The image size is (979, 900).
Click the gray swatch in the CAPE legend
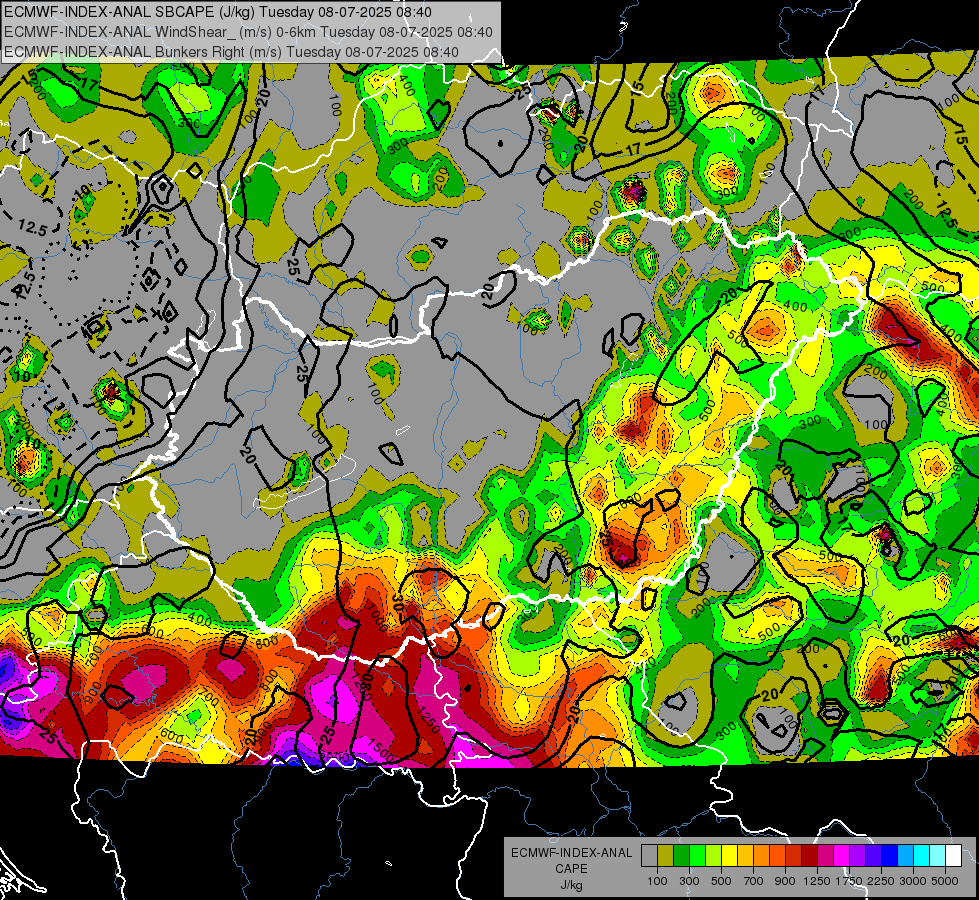649,856
